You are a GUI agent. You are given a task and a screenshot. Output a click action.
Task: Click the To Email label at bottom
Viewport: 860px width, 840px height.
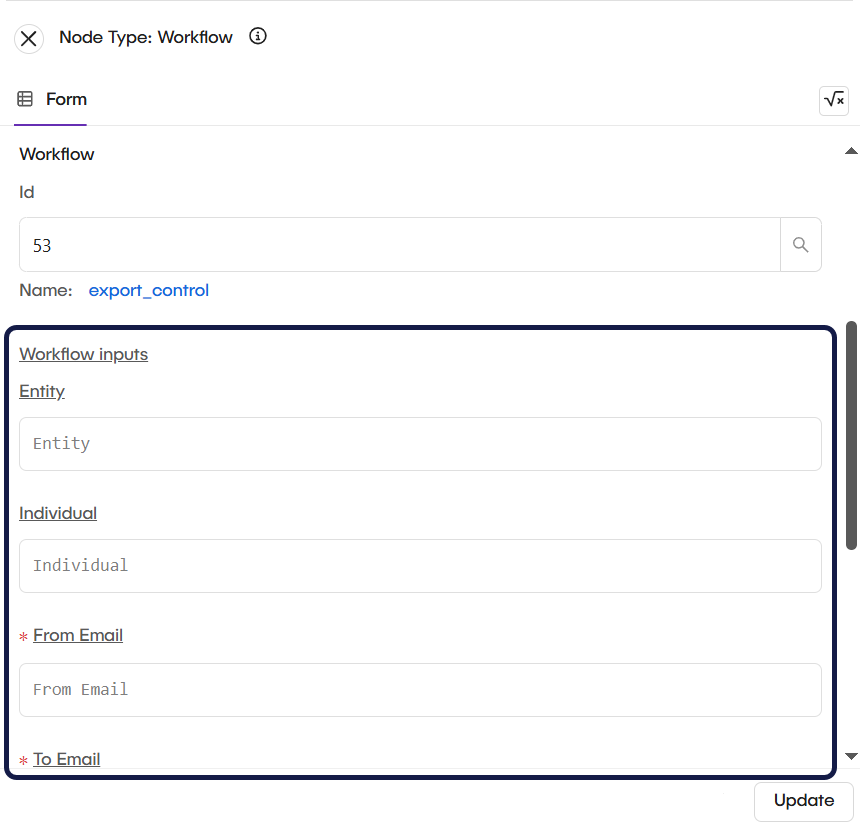pos(66,758)
